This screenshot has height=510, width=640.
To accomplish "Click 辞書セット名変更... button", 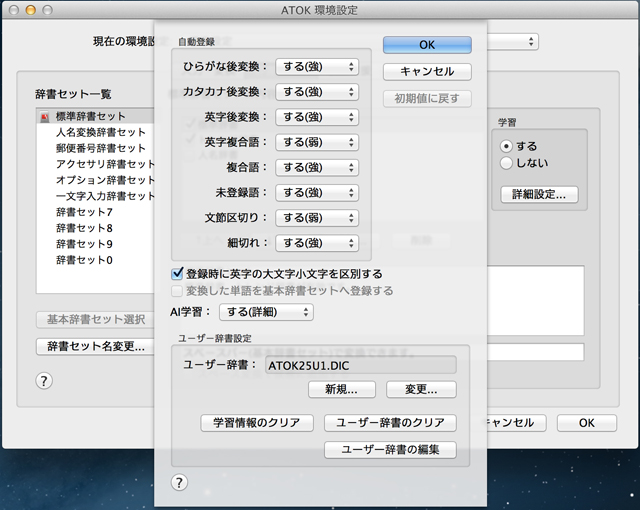I will coord(95,347).
